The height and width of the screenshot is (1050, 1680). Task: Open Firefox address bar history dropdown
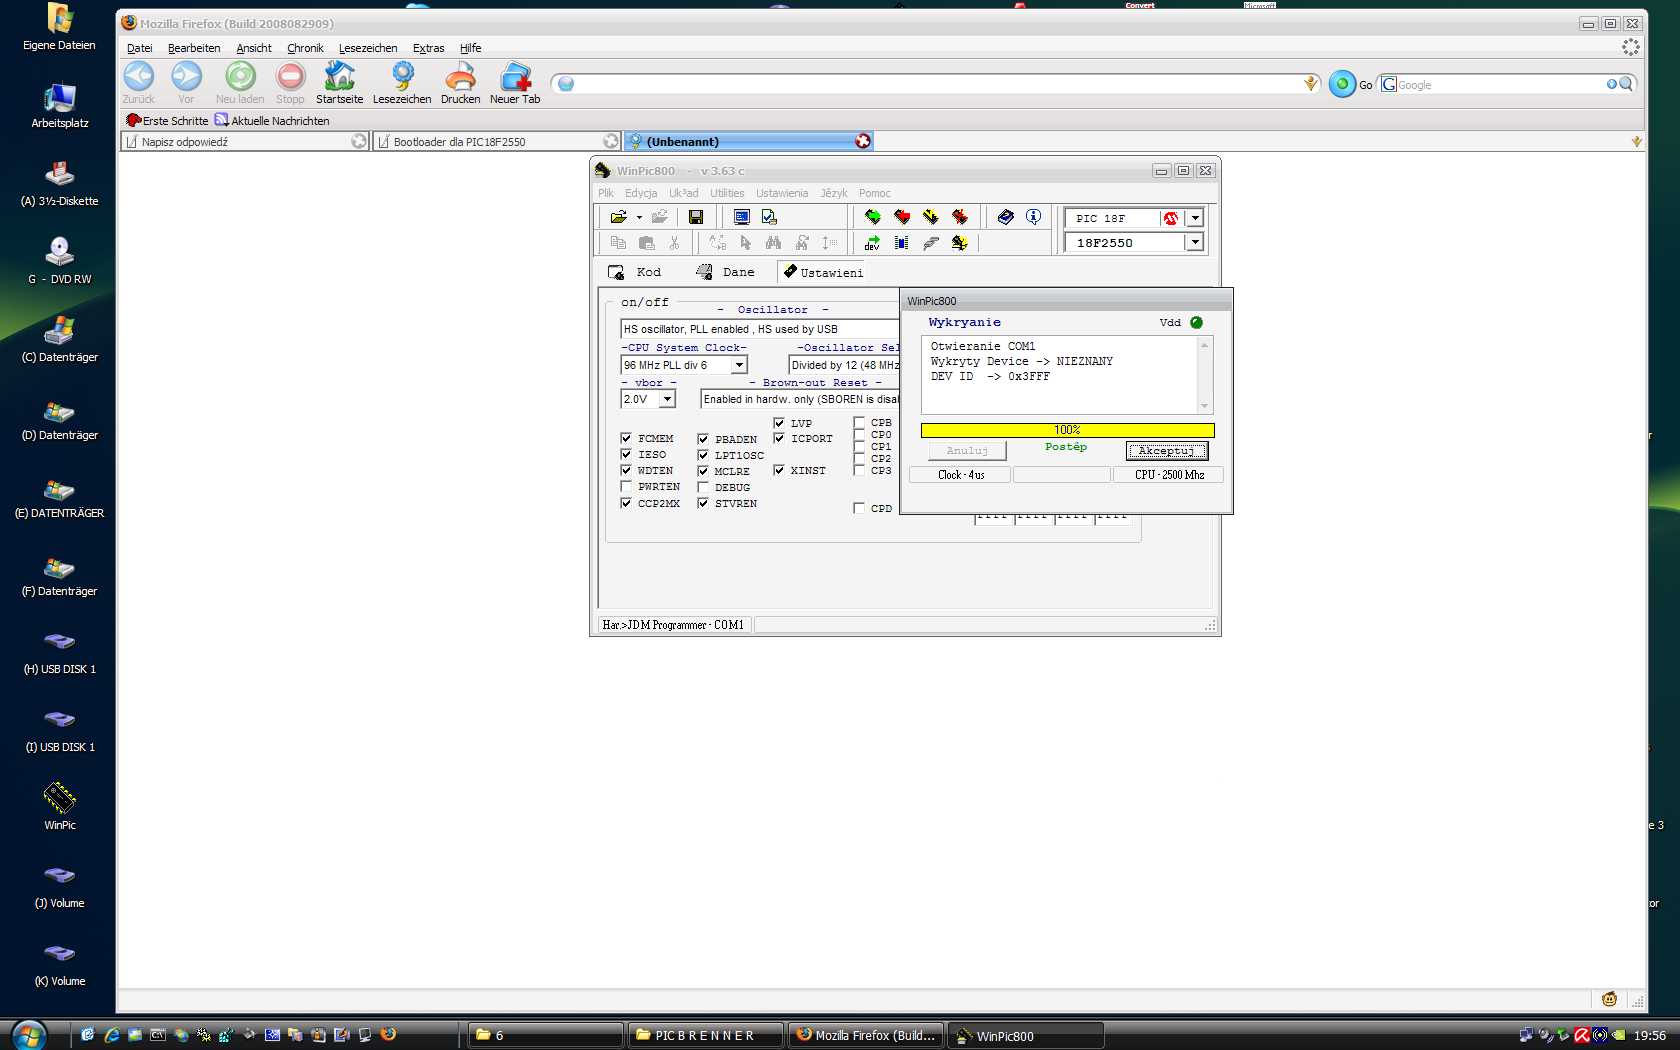(1310, 84)
